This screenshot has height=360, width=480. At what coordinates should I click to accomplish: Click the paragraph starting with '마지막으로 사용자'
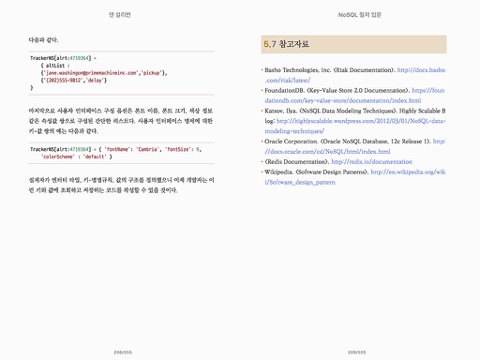(121, 121)
